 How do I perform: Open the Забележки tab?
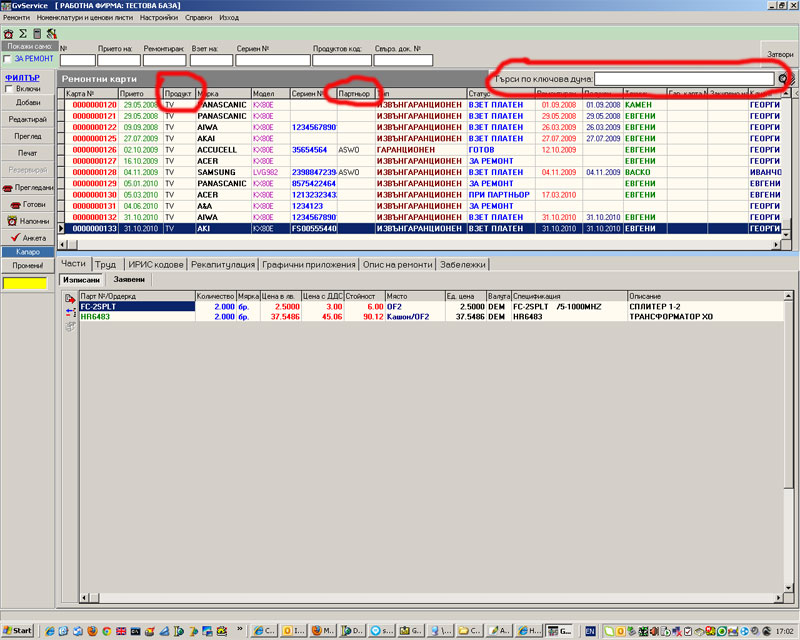[463, 264]
